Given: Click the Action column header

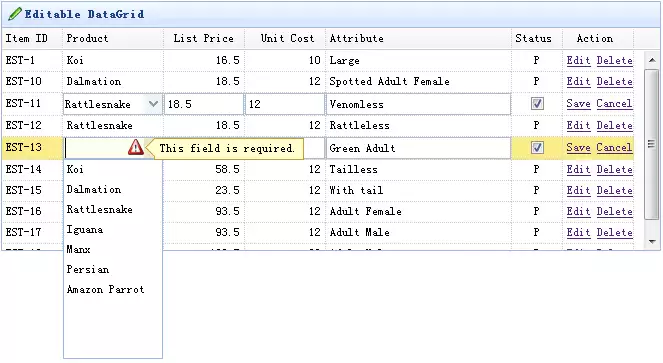Looking at the screenshot, I should tap(598, 38).
